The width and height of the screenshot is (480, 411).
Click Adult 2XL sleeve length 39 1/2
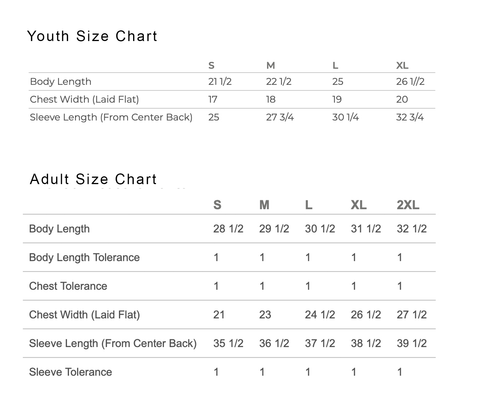(x=412, y=343)
